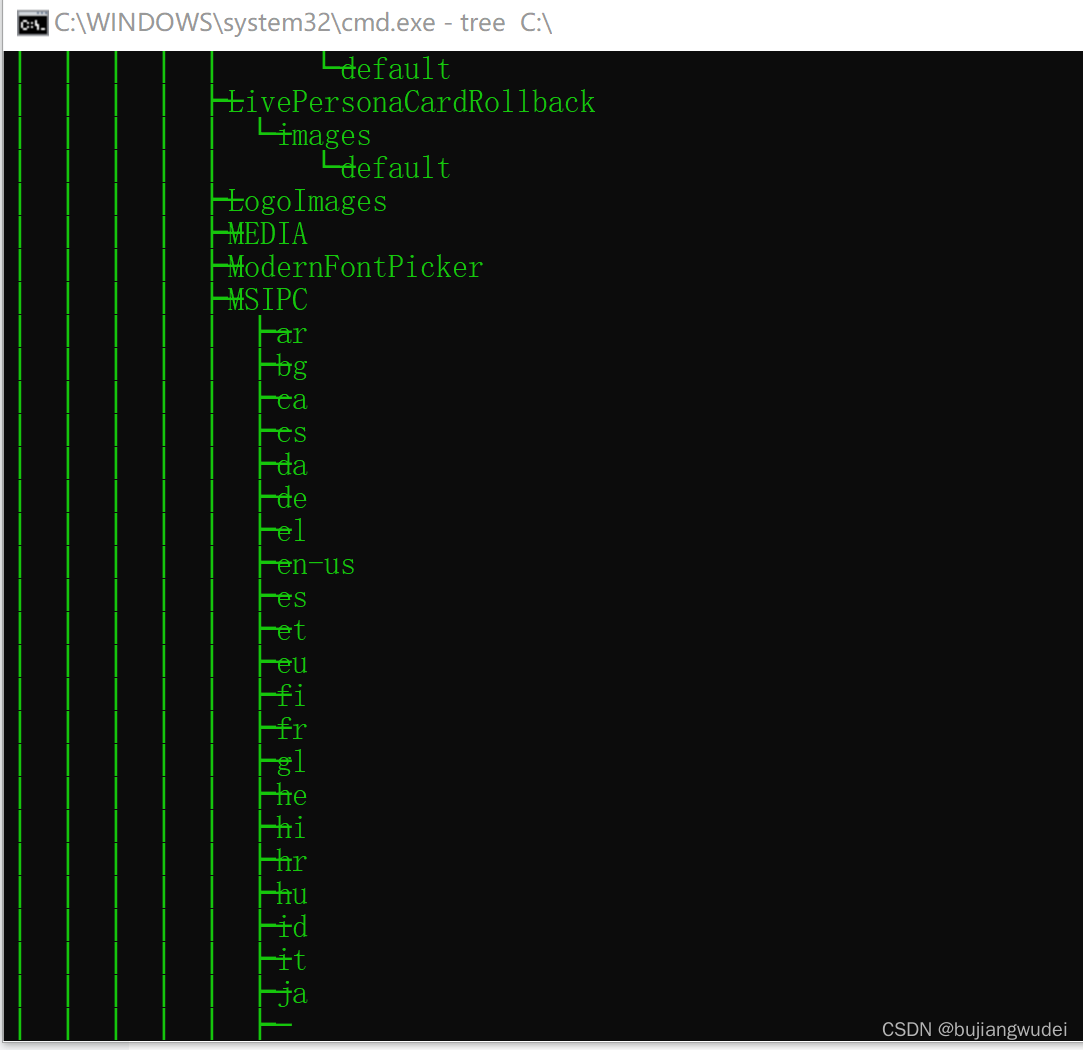This screenshot has height=1050, width=1083.
Task: Click the 'fi' subfolder entry
Action: (291, 696)
